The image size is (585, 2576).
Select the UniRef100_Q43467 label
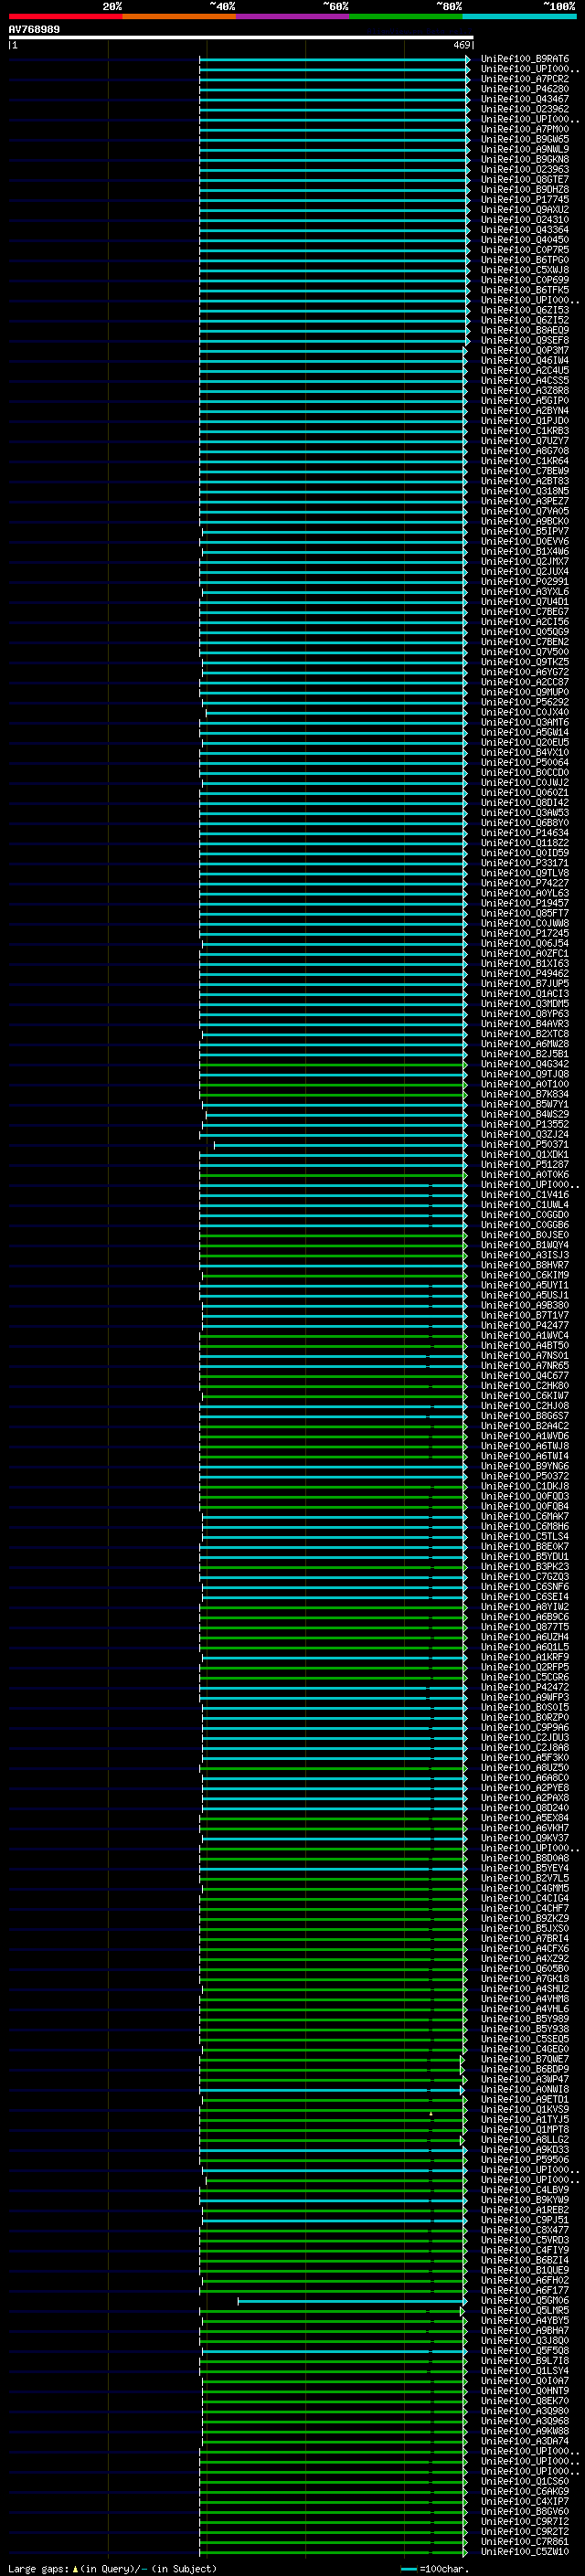525,99
